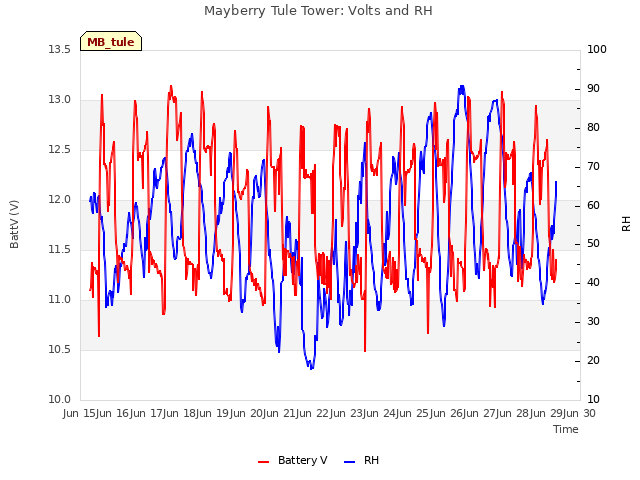Click the 11.0 left axis tick label
The height and width of the screenshot is (480, 640).
(x=60, y=300)
